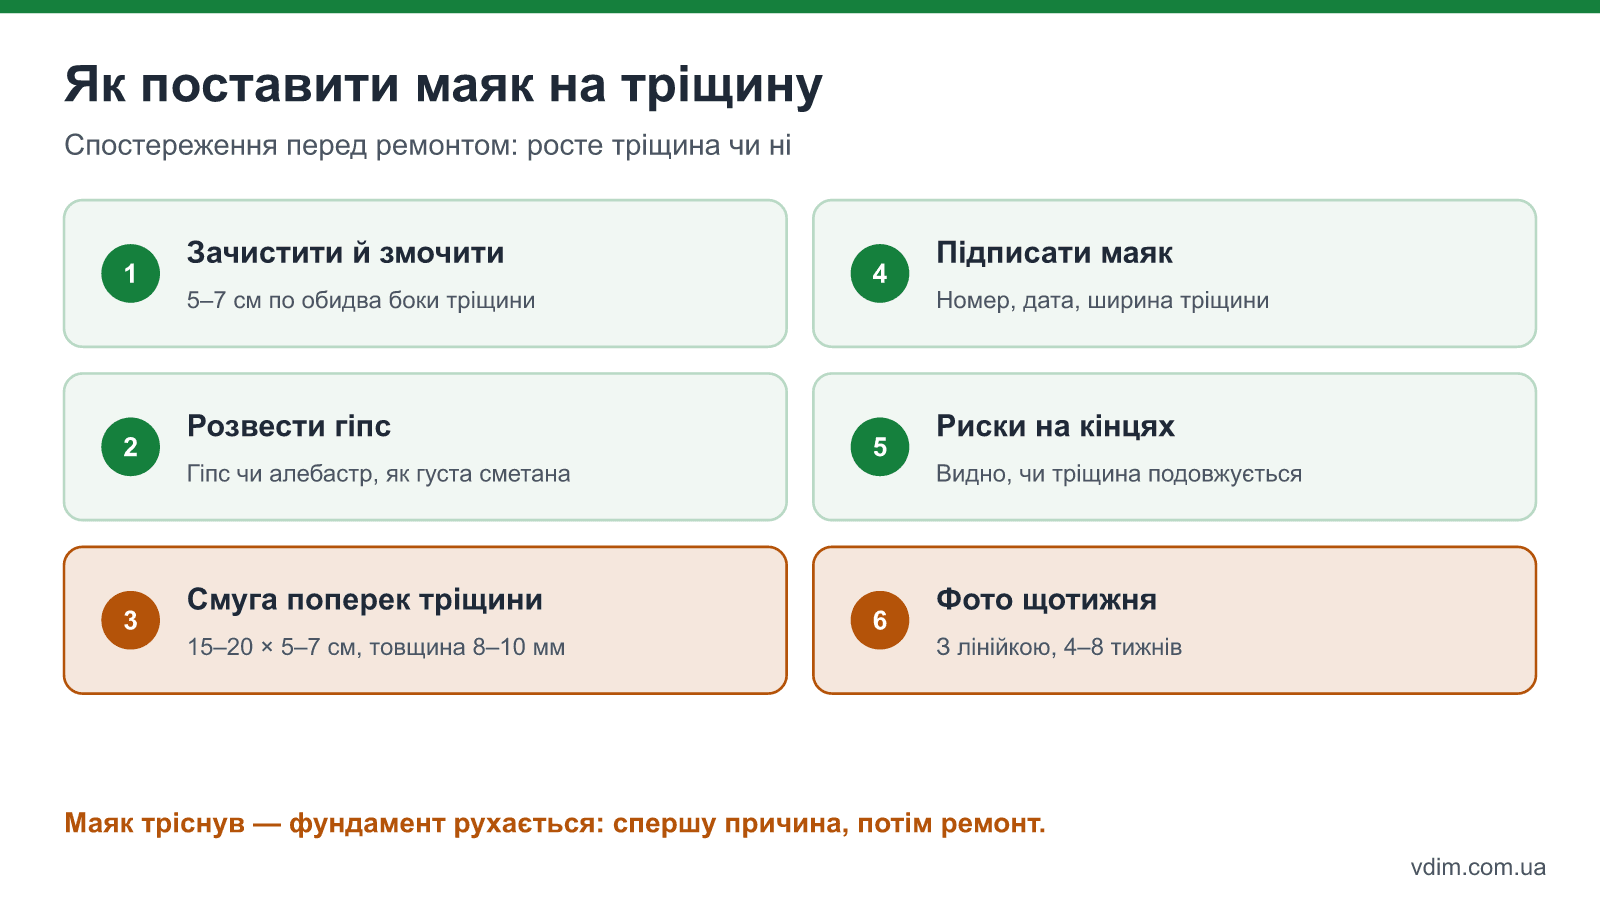Image resolution: width=1600 pixels, height=907 pixels.
Task: Click the green number 2 step badge
Action: pyautogui.click(x=131, y=447)
